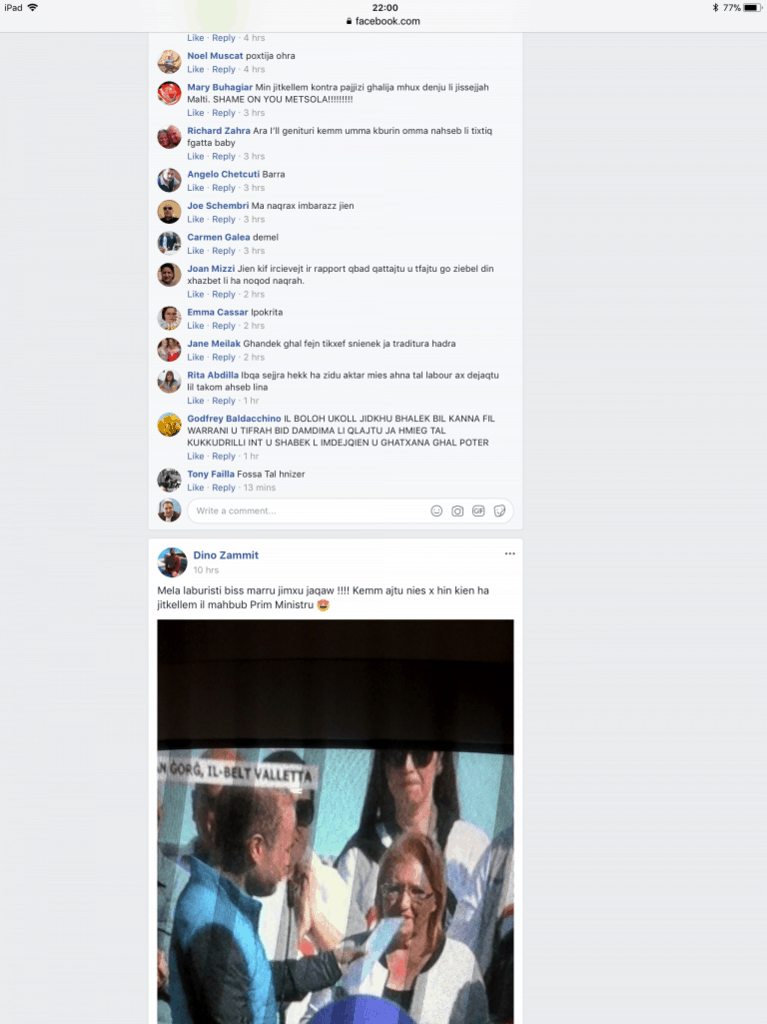Open the 10 hrs post timestamp
767x1024 pixels.
[206, 570]
